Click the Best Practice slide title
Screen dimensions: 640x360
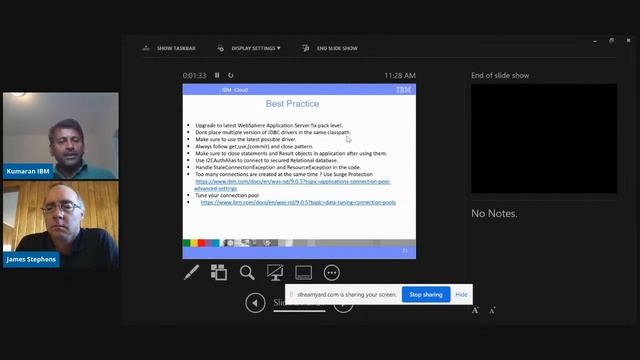pos(292,104)
